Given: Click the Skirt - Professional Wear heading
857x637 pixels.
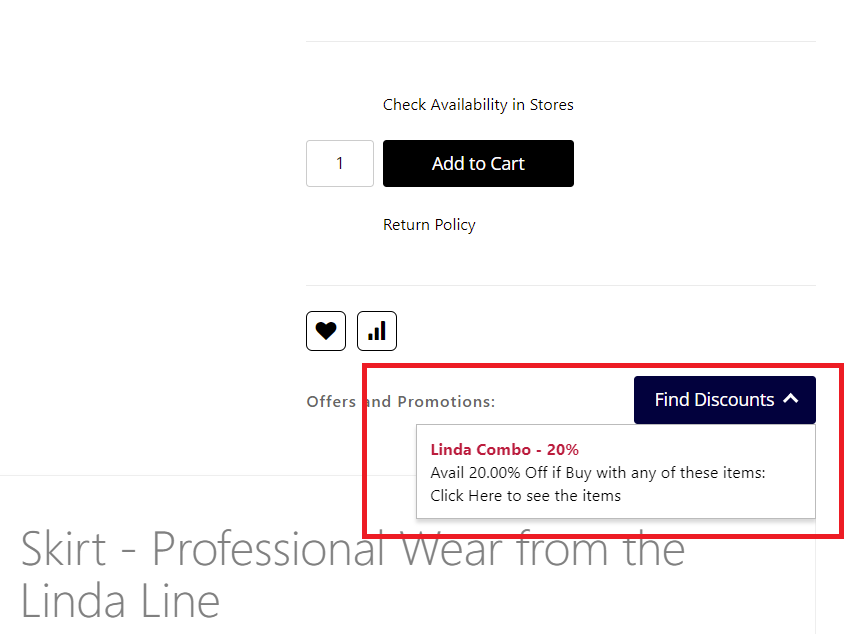Looking at the screenshot, I should point(352,551).
